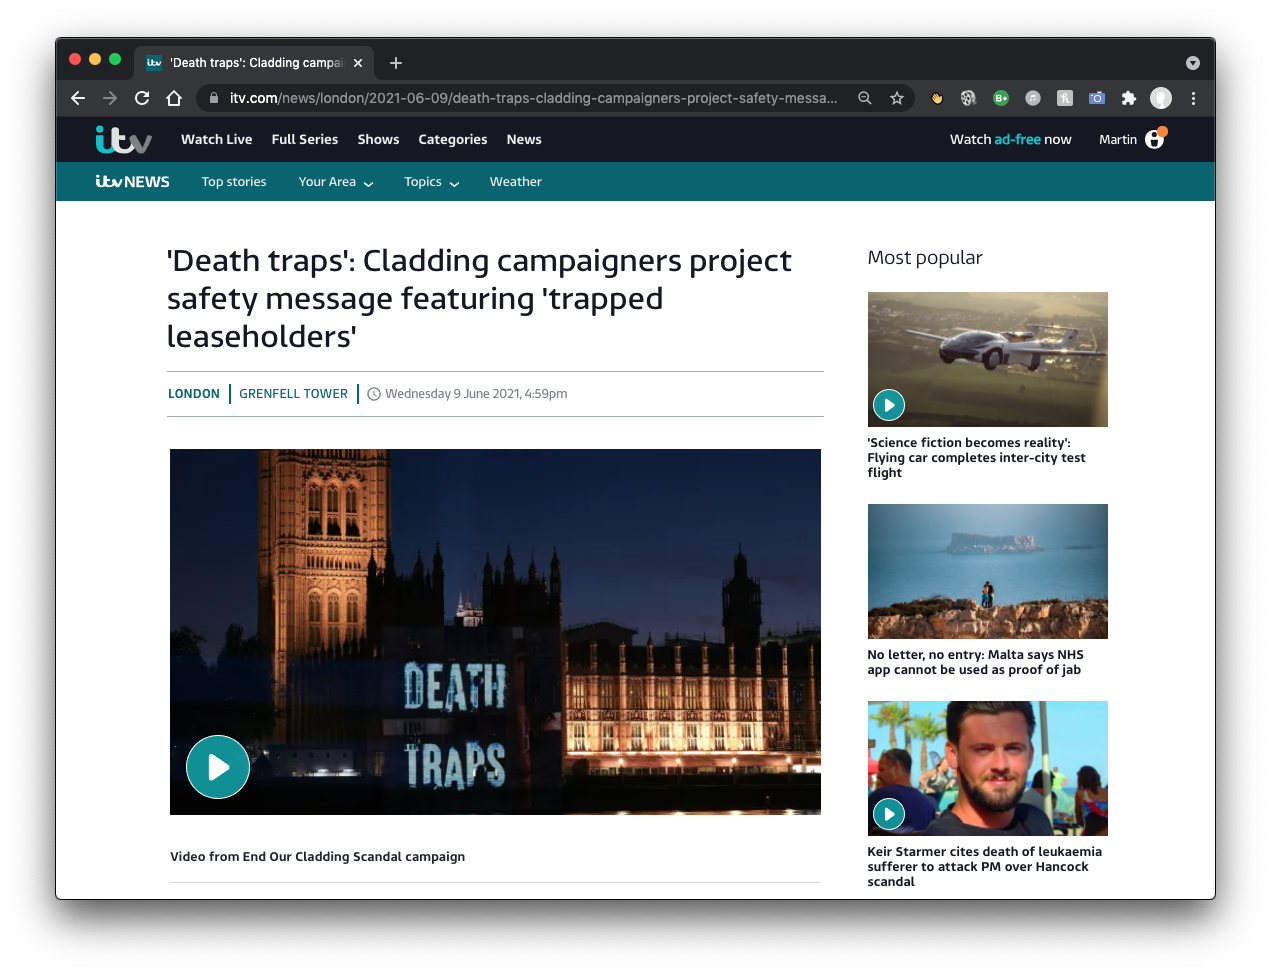
Task: Open the Martin profile avatar icon
Action: click(1156, 139)
